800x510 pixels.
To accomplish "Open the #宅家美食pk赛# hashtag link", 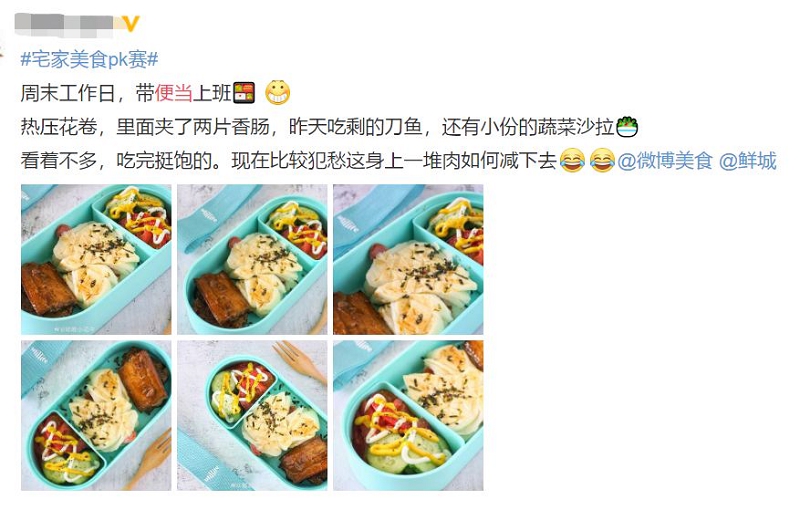I will (x=89, y=60).
